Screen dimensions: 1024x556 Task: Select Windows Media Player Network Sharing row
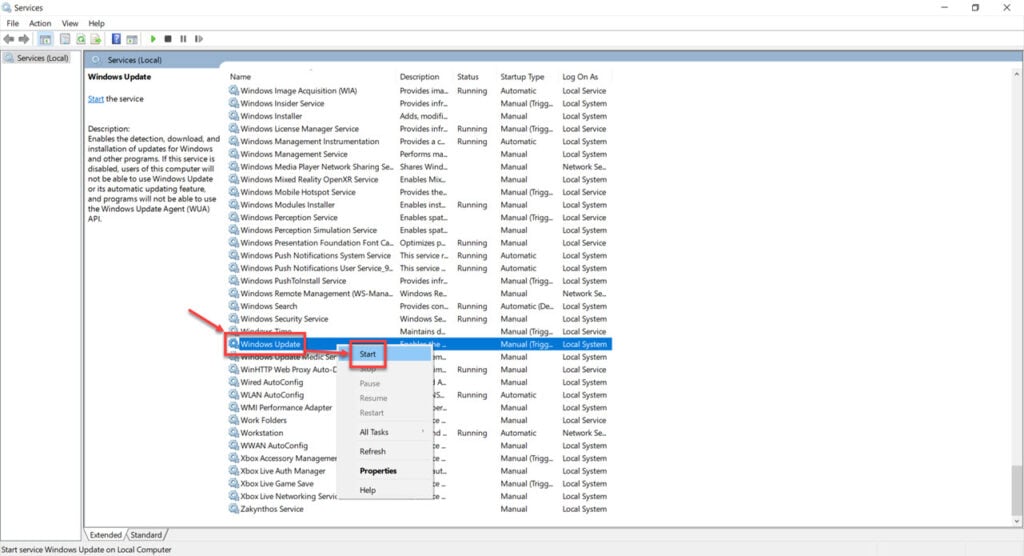419,167
